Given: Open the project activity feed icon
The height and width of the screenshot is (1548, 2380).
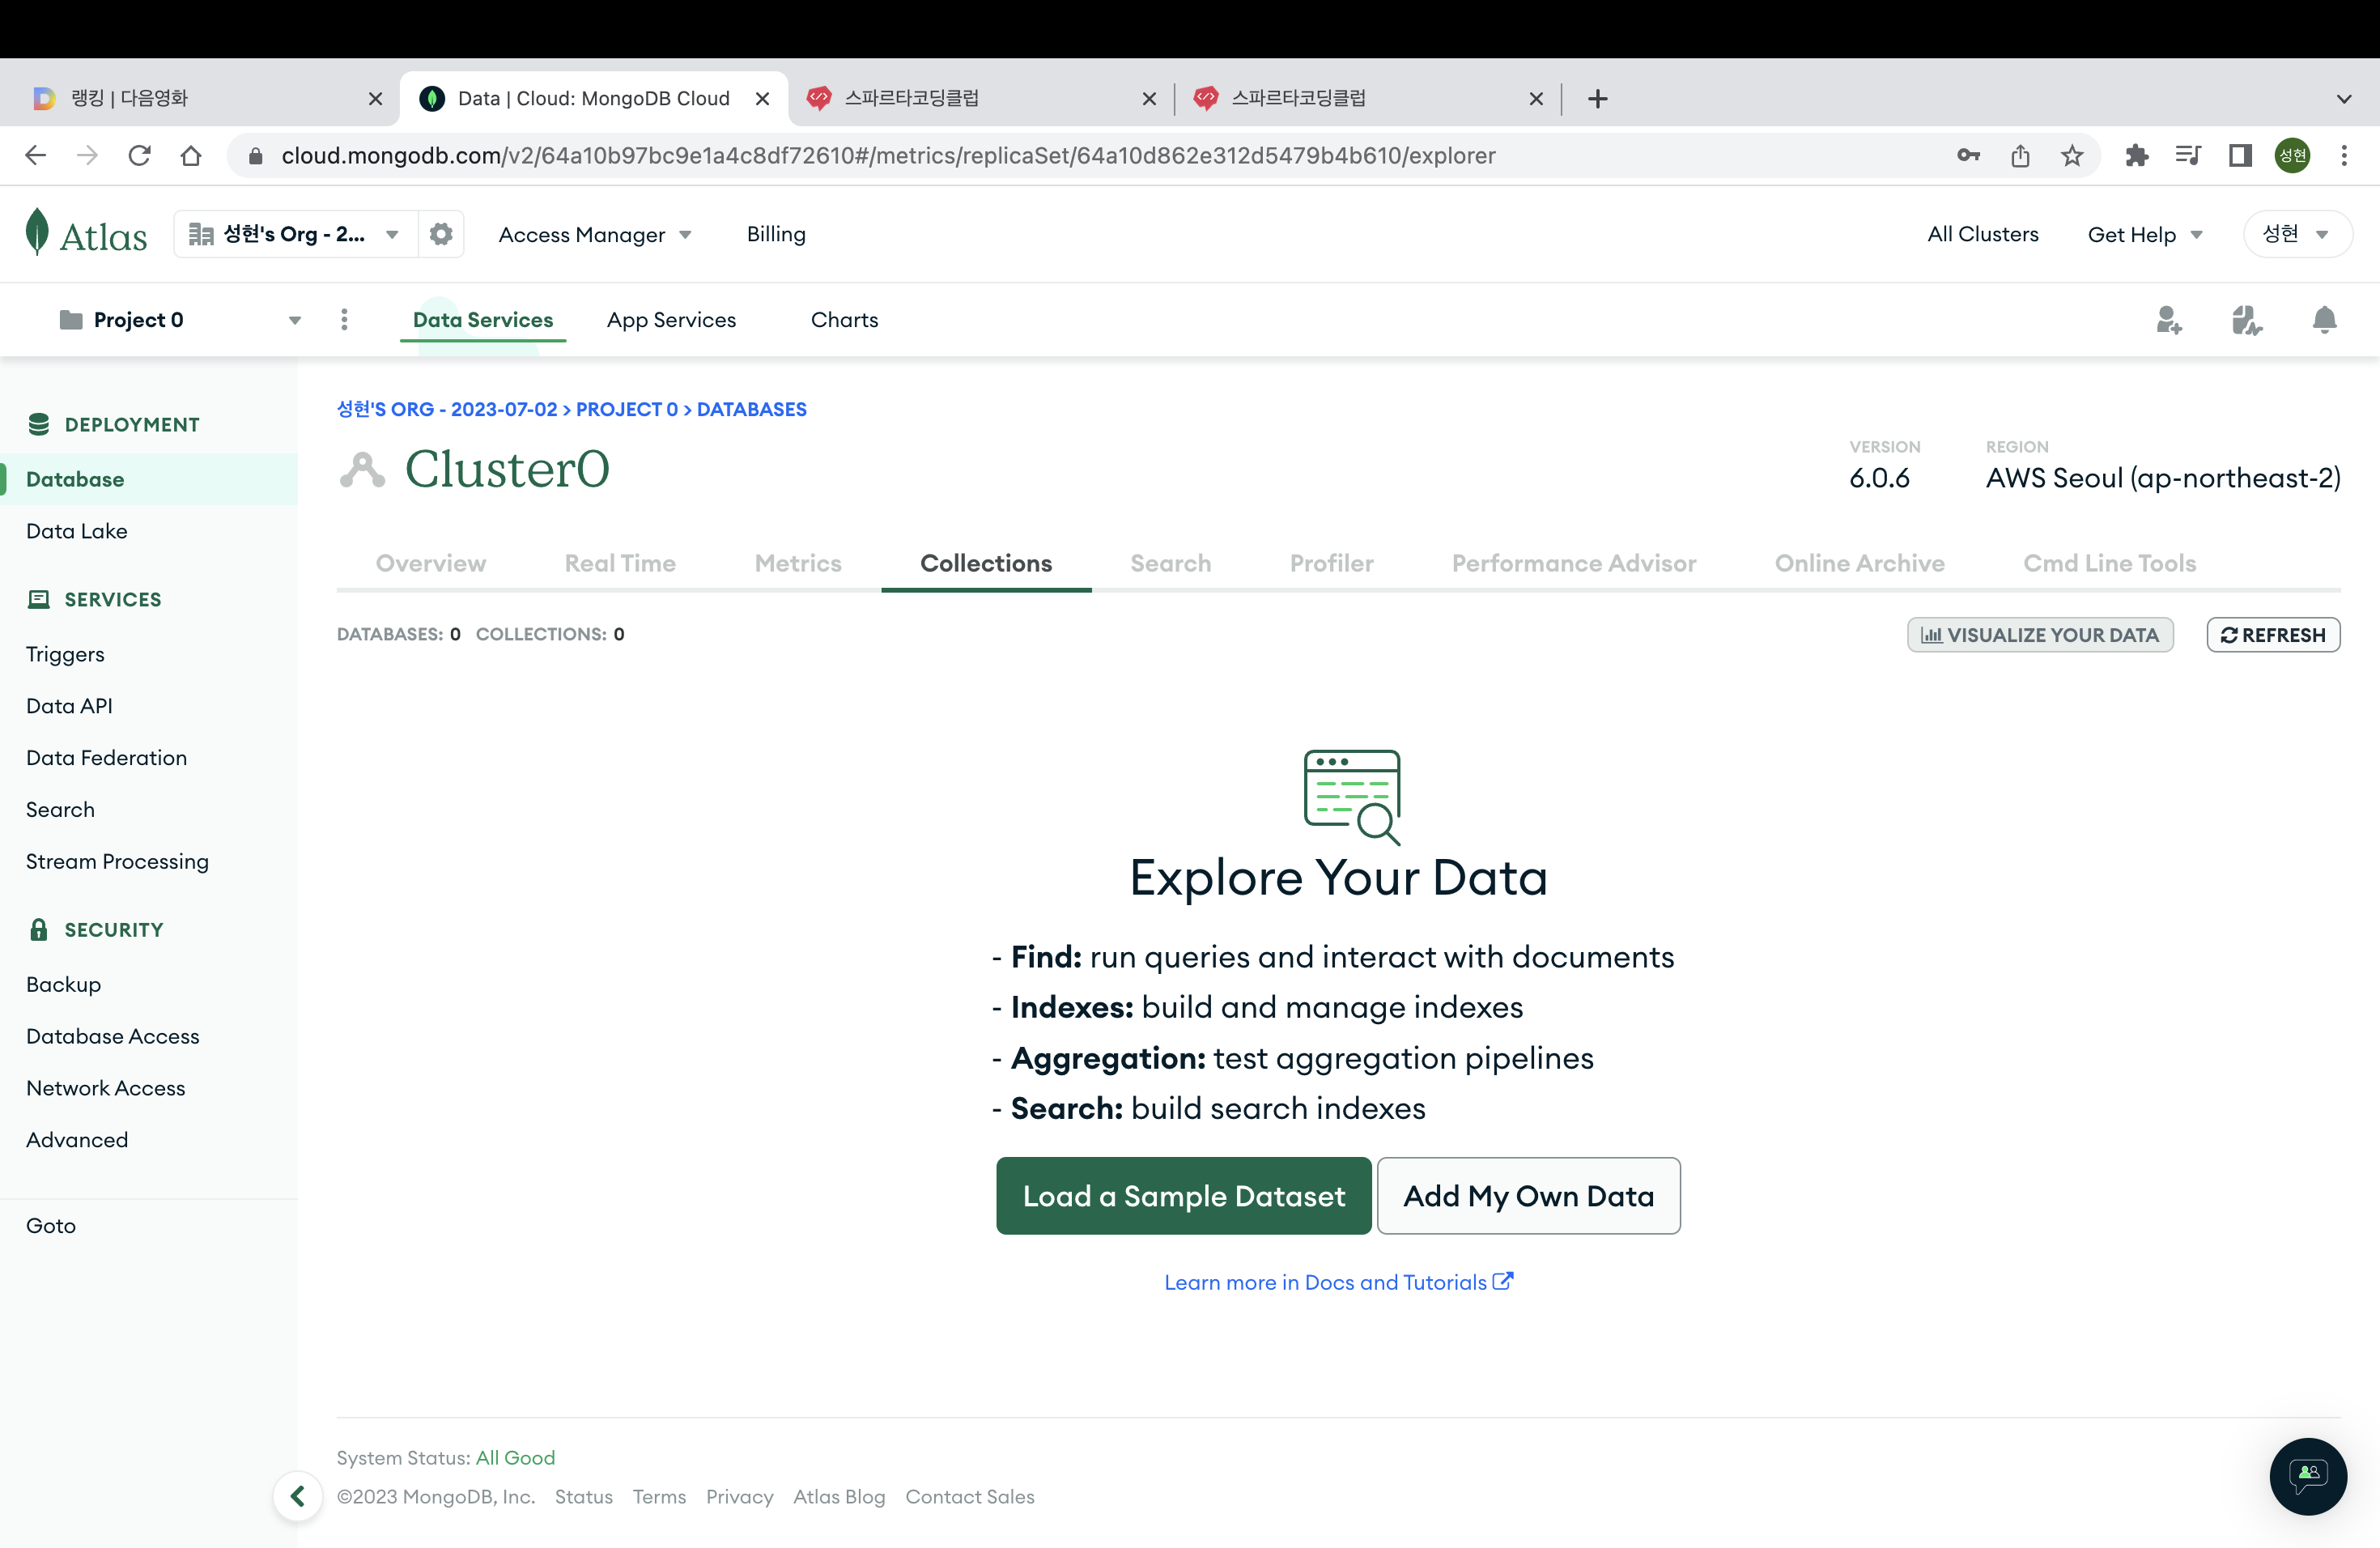Looking at the screenshot, I should [x=2246, y=320].
